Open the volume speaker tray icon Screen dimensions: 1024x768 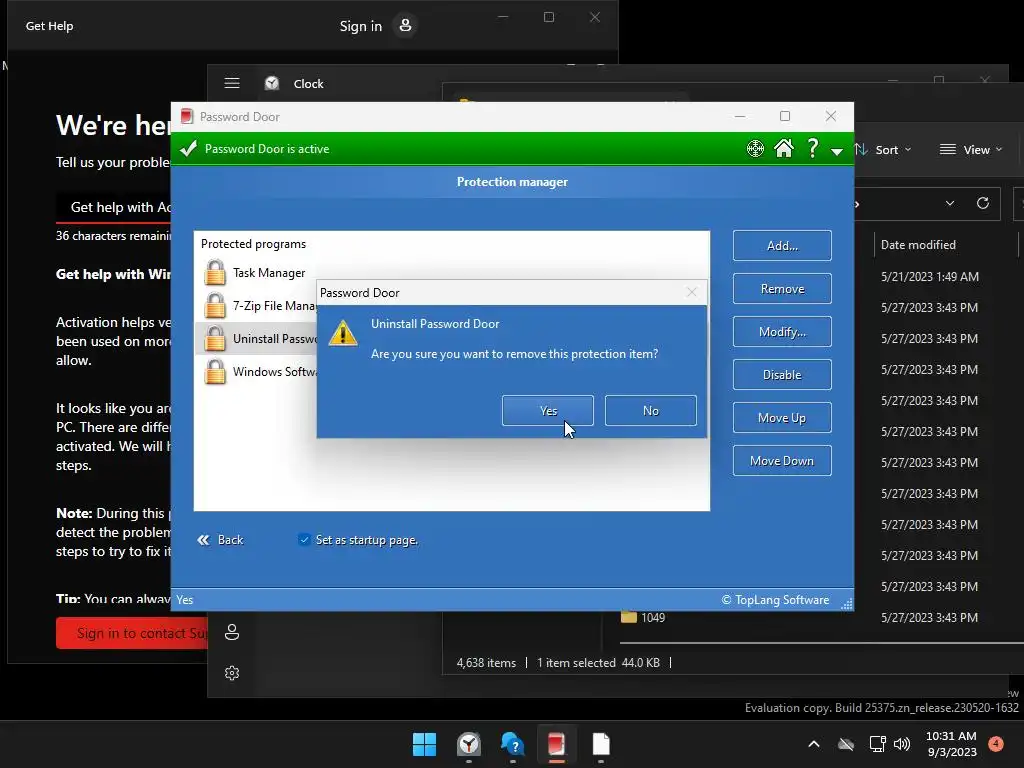pyautogui.click(x=902, y=744)
